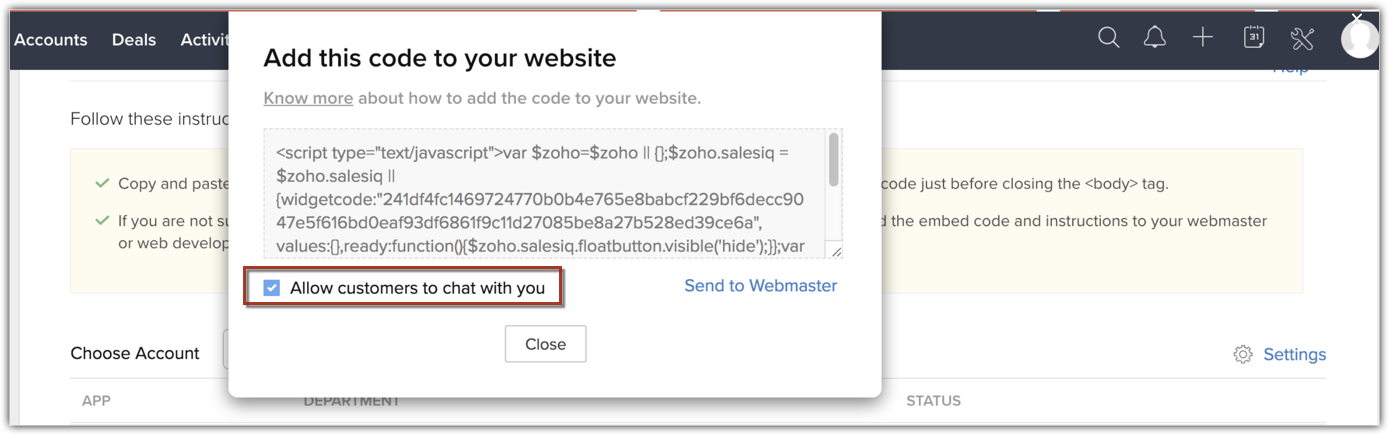This screenshot has height=435, width=1389.
Task: Open the Deals menu tab
Action: click(x=134, y=40)
